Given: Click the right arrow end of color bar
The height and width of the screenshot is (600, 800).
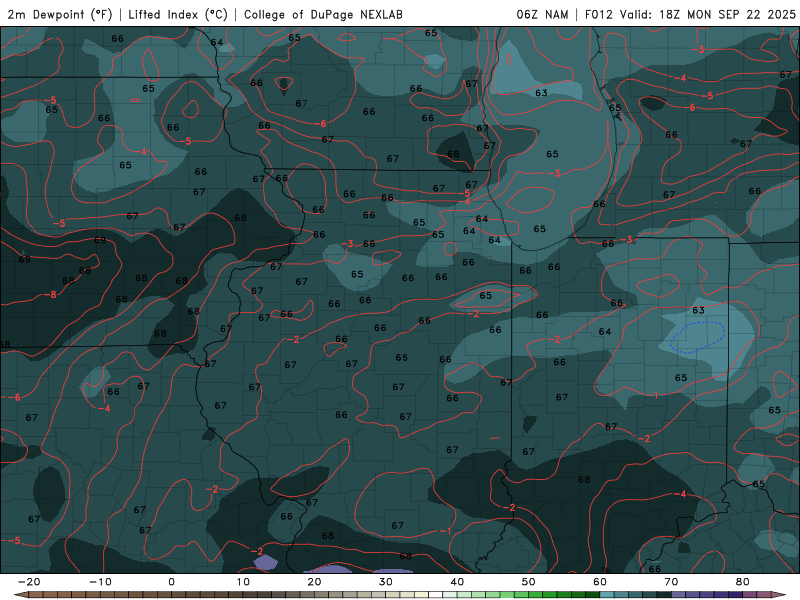Looking at the screenshot, I should click(x=779, y=595).
